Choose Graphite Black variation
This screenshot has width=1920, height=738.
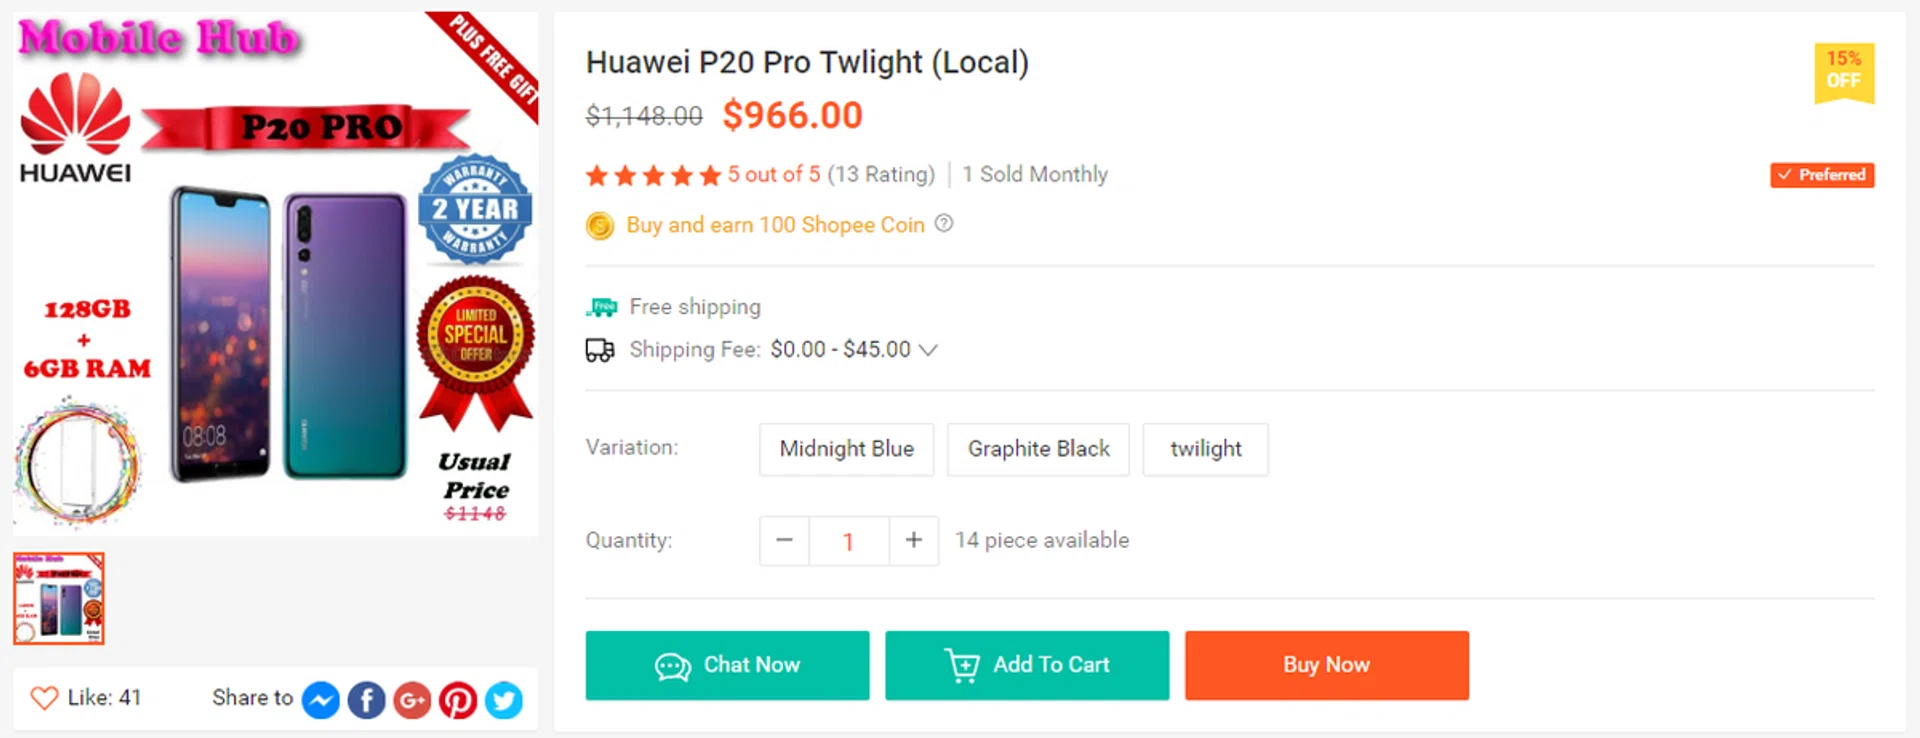pos(1038,449)
